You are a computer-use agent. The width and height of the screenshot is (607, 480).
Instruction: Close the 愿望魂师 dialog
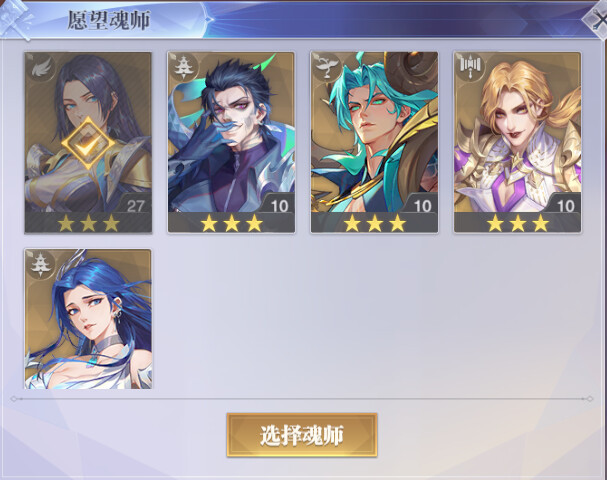(x=597, y=19)
